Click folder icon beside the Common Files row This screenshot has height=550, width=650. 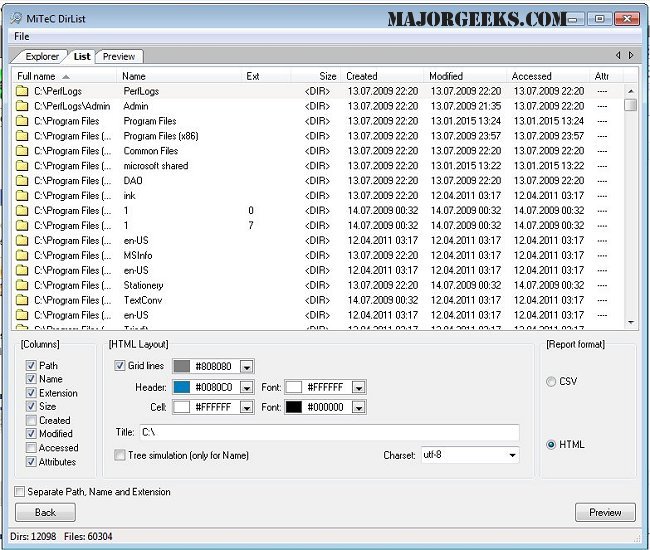pos(22,151)
